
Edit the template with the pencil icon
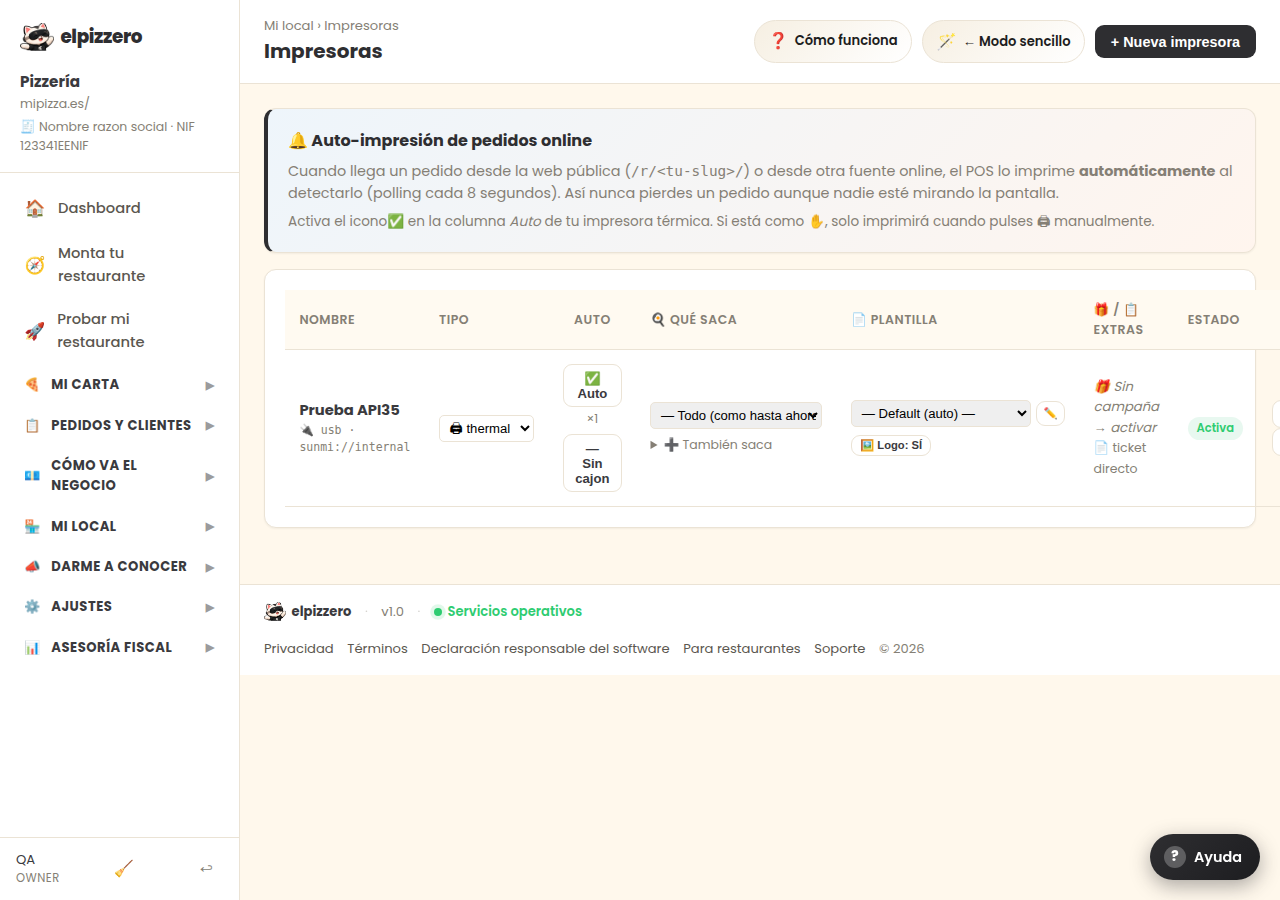pyautogui.click(x=1050, y=413)
